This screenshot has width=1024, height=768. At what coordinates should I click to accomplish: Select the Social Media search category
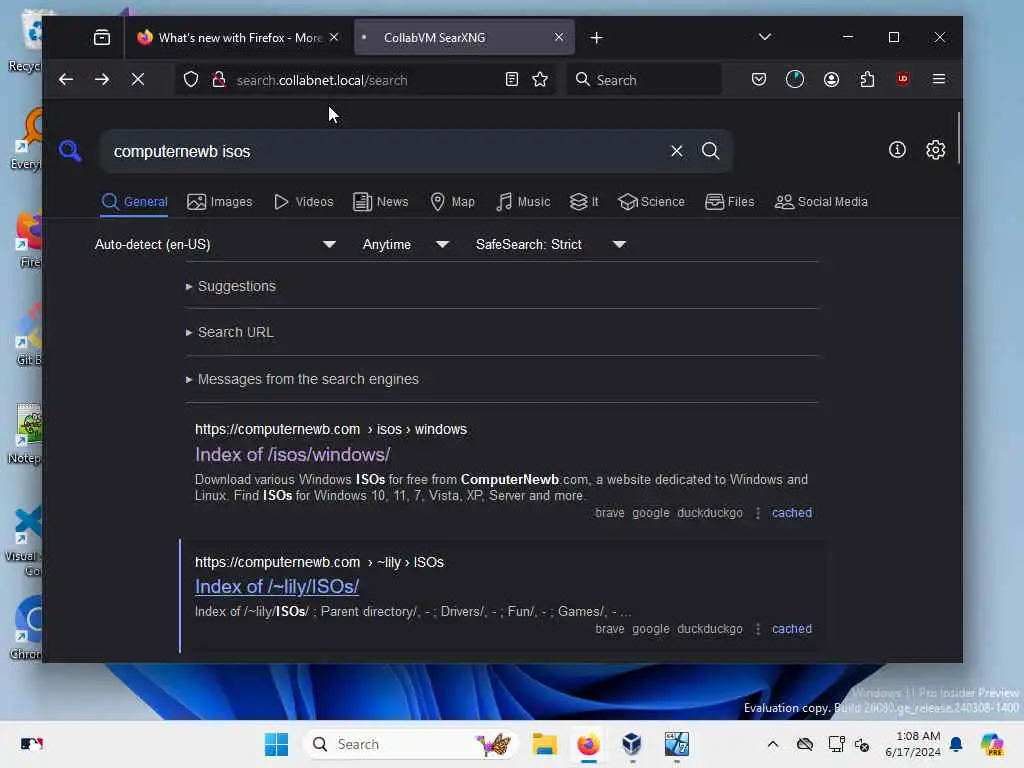pyautogui.click(x=821, y=202)
